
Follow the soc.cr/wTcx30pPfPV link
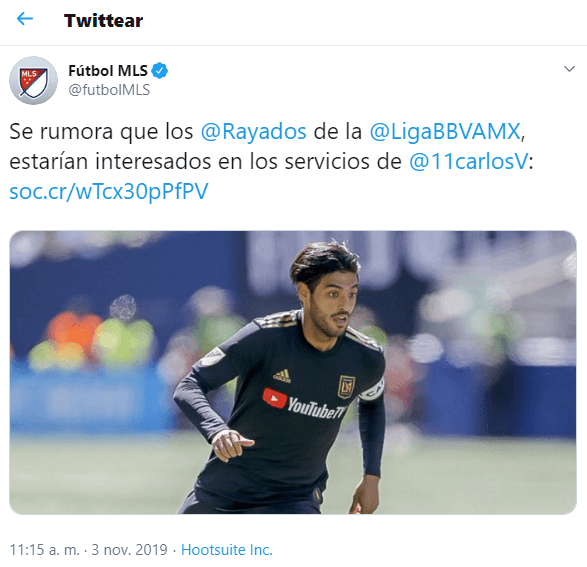[x=109, y=192]
